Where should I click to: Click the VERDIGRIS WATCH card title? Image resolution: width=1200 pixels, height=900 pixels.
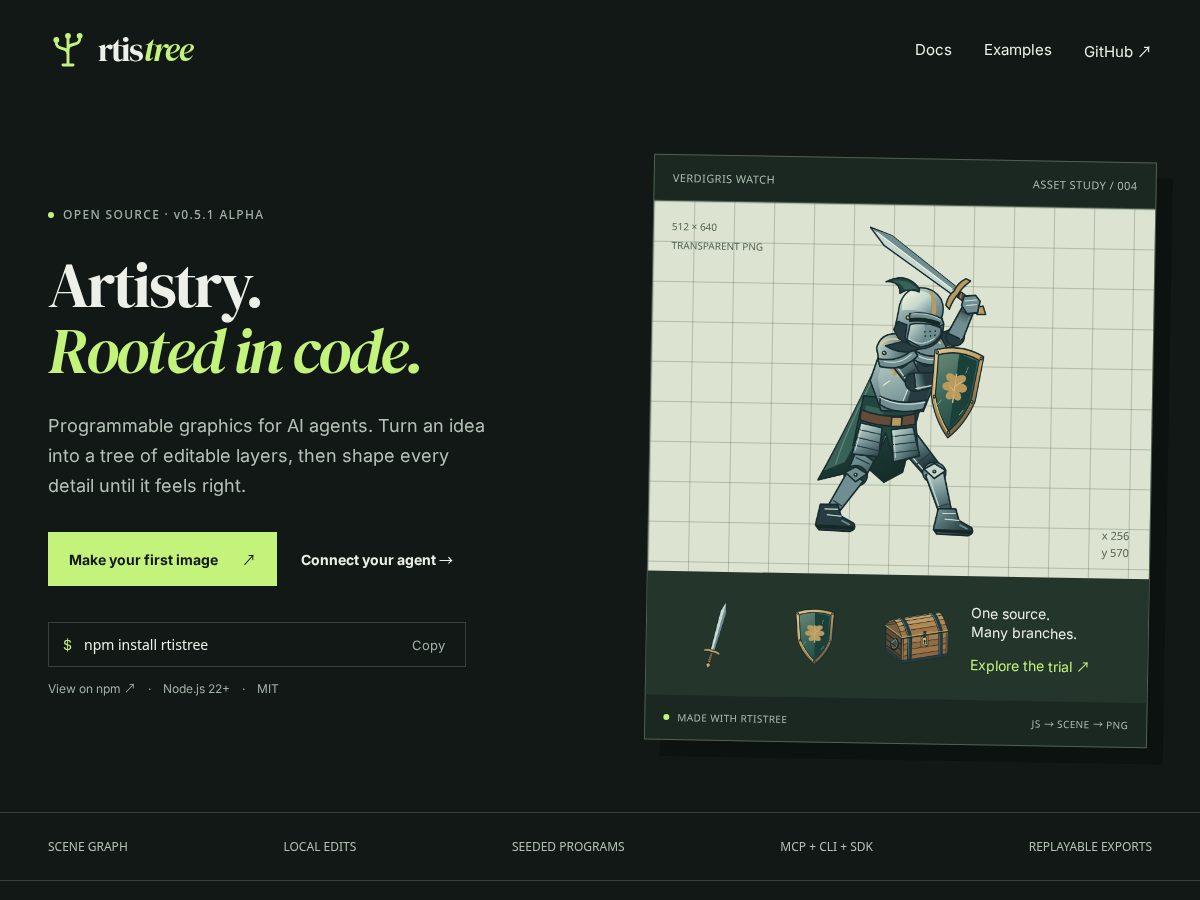(723, 179)
